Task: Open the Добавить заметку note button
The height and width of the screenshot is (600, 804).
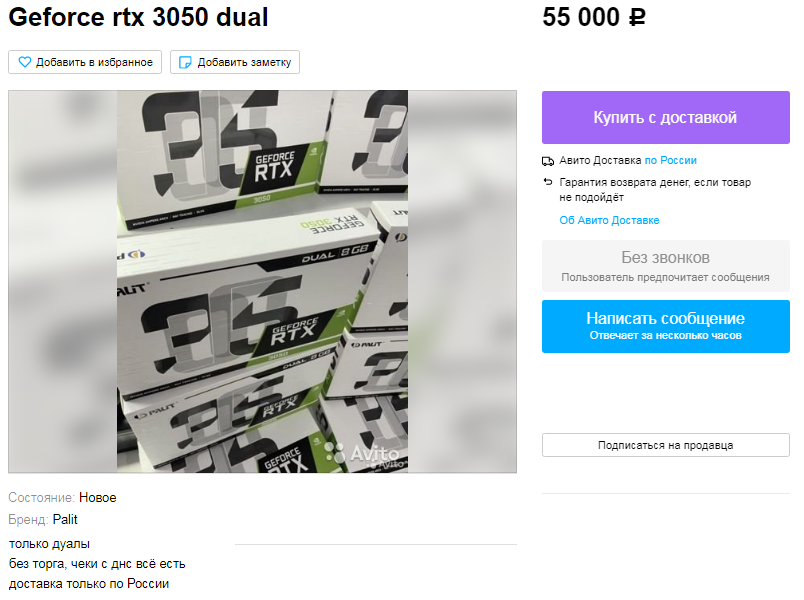Action: point(235,62)
